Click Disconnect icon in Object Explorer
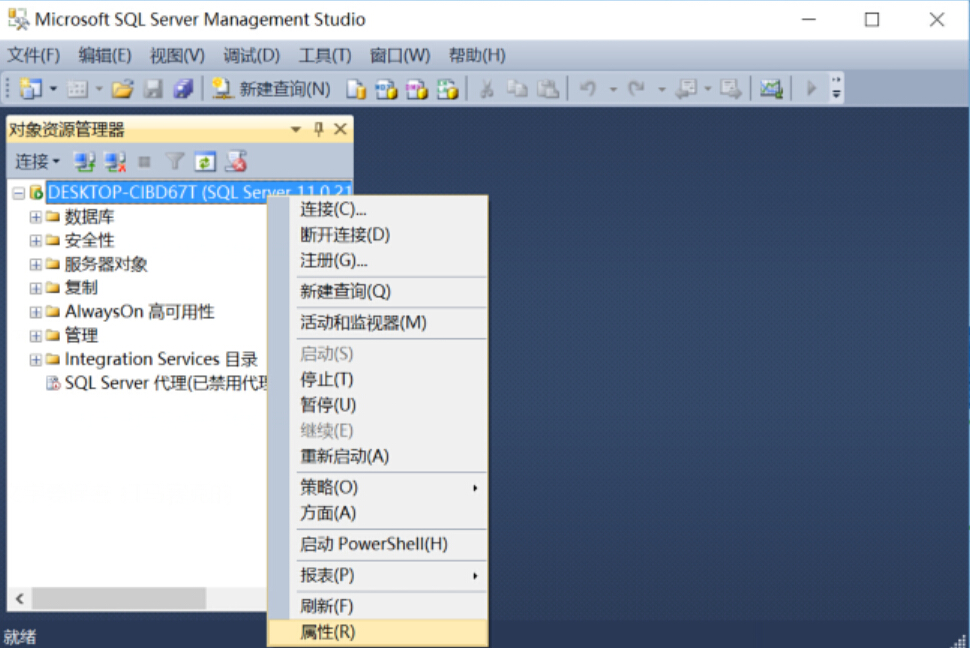The height and width of the screenshot is (648, 970). click(x=115, y=162)
